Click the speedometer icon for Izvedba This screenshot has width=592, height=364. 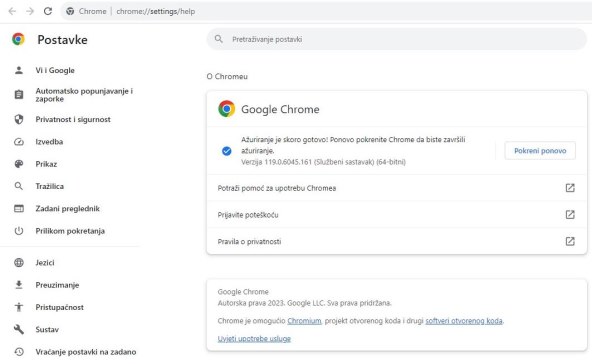(19, 142)
